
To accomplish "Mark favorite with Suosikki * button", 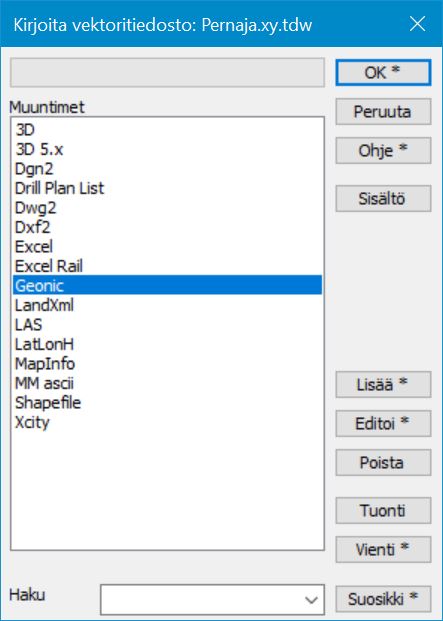I will coord(383,599).
